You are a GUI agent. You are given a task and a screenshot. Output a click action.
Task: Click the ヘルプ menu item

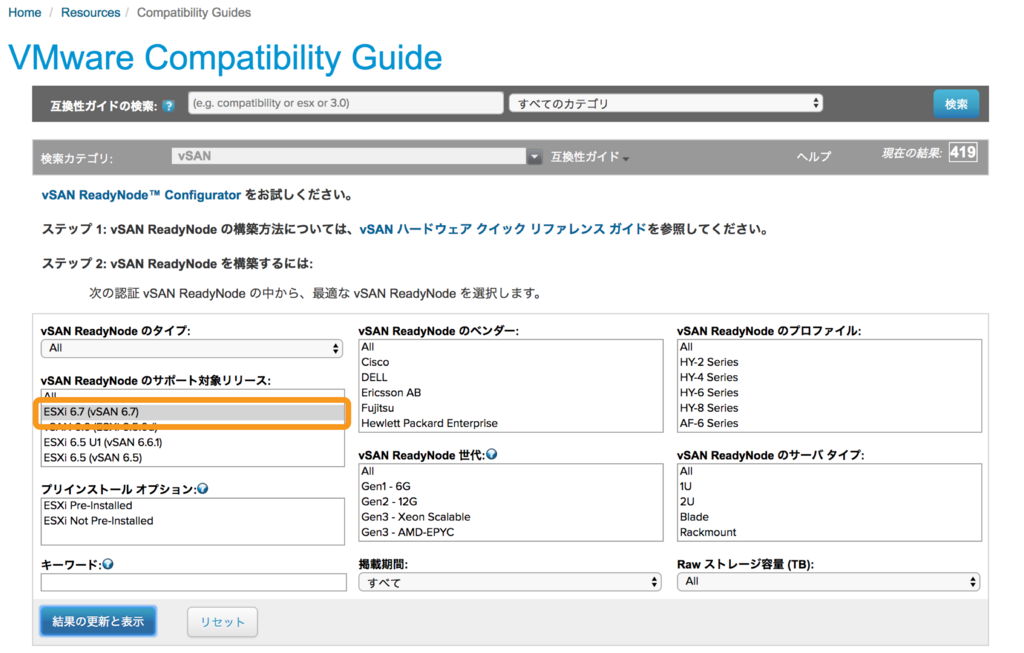coord(814,157)
